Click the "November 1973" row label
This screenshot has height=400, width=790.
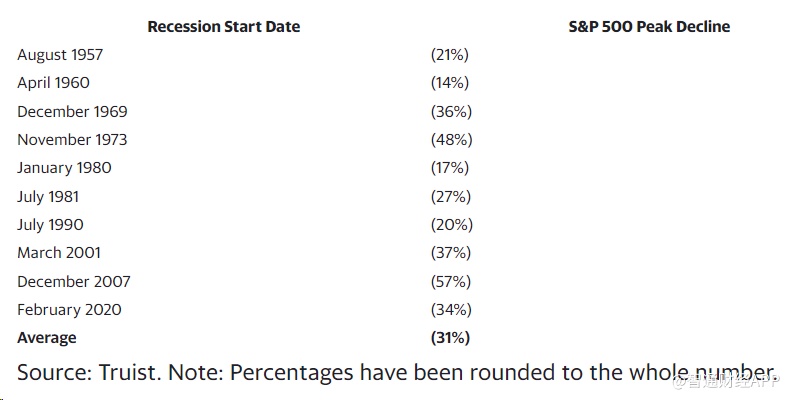click(72, 140)
